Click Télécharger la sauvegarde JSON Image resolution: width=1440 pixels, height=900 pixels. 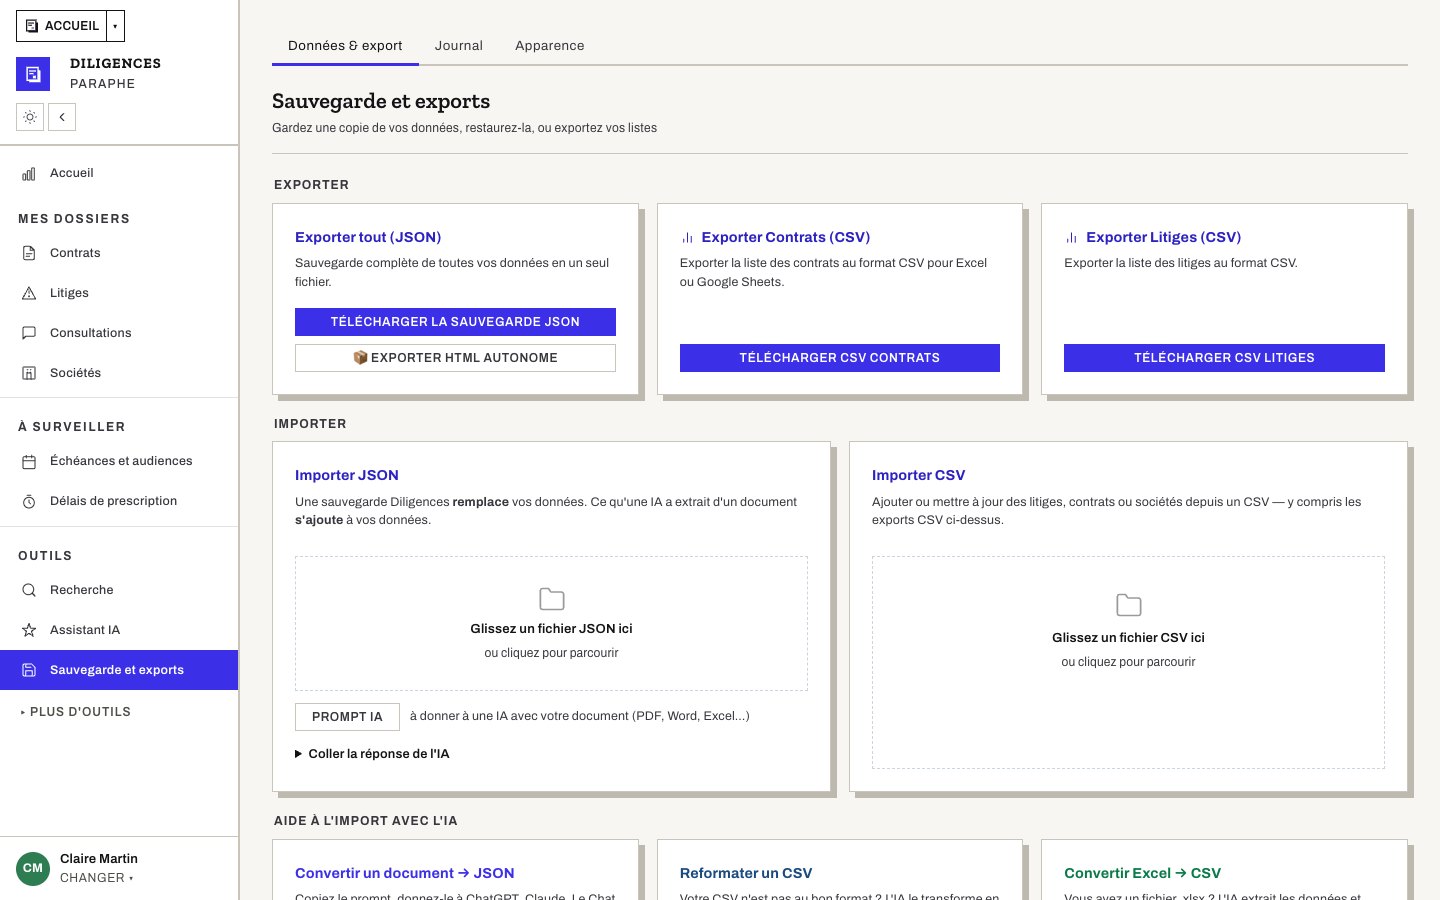tap(455, 322)
